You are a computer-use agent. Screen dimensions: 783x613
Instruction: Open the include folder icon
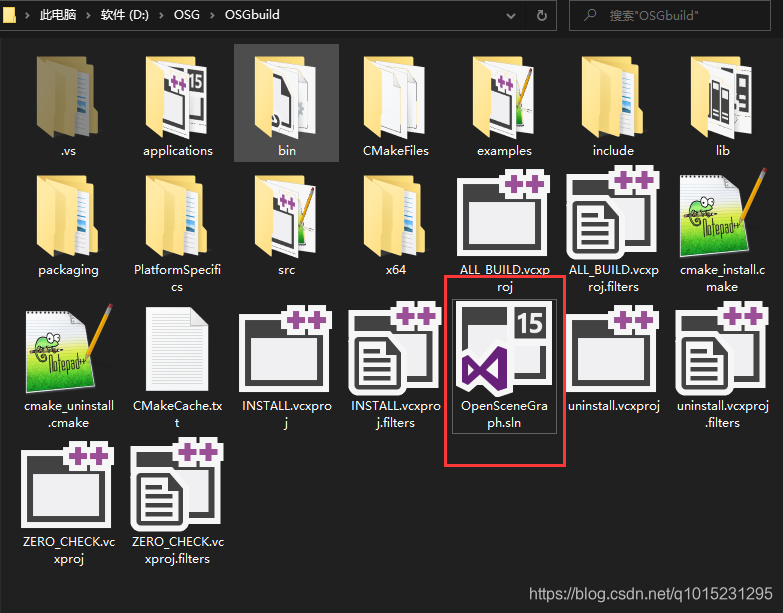(x=613, y=97)
